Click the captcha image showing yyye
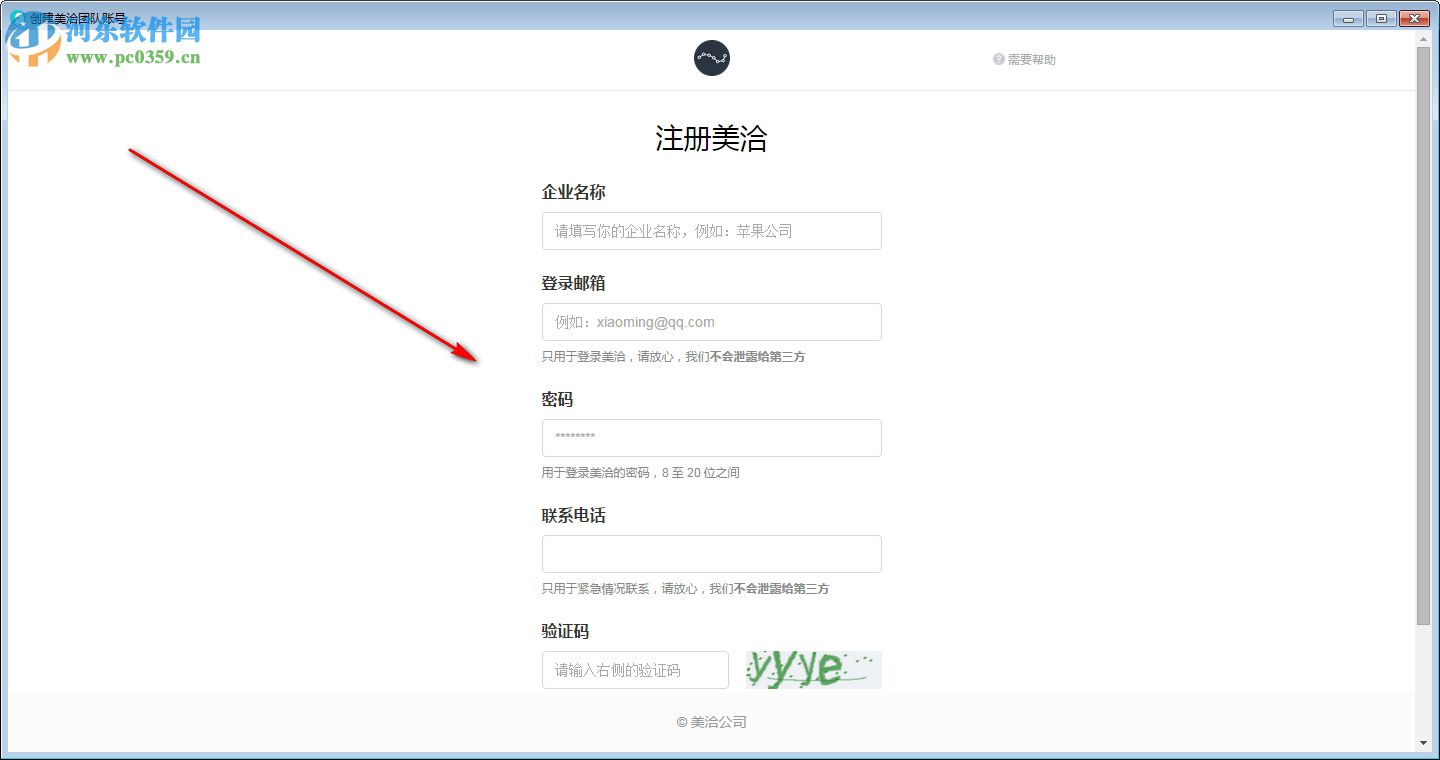 tap(812, 668)
